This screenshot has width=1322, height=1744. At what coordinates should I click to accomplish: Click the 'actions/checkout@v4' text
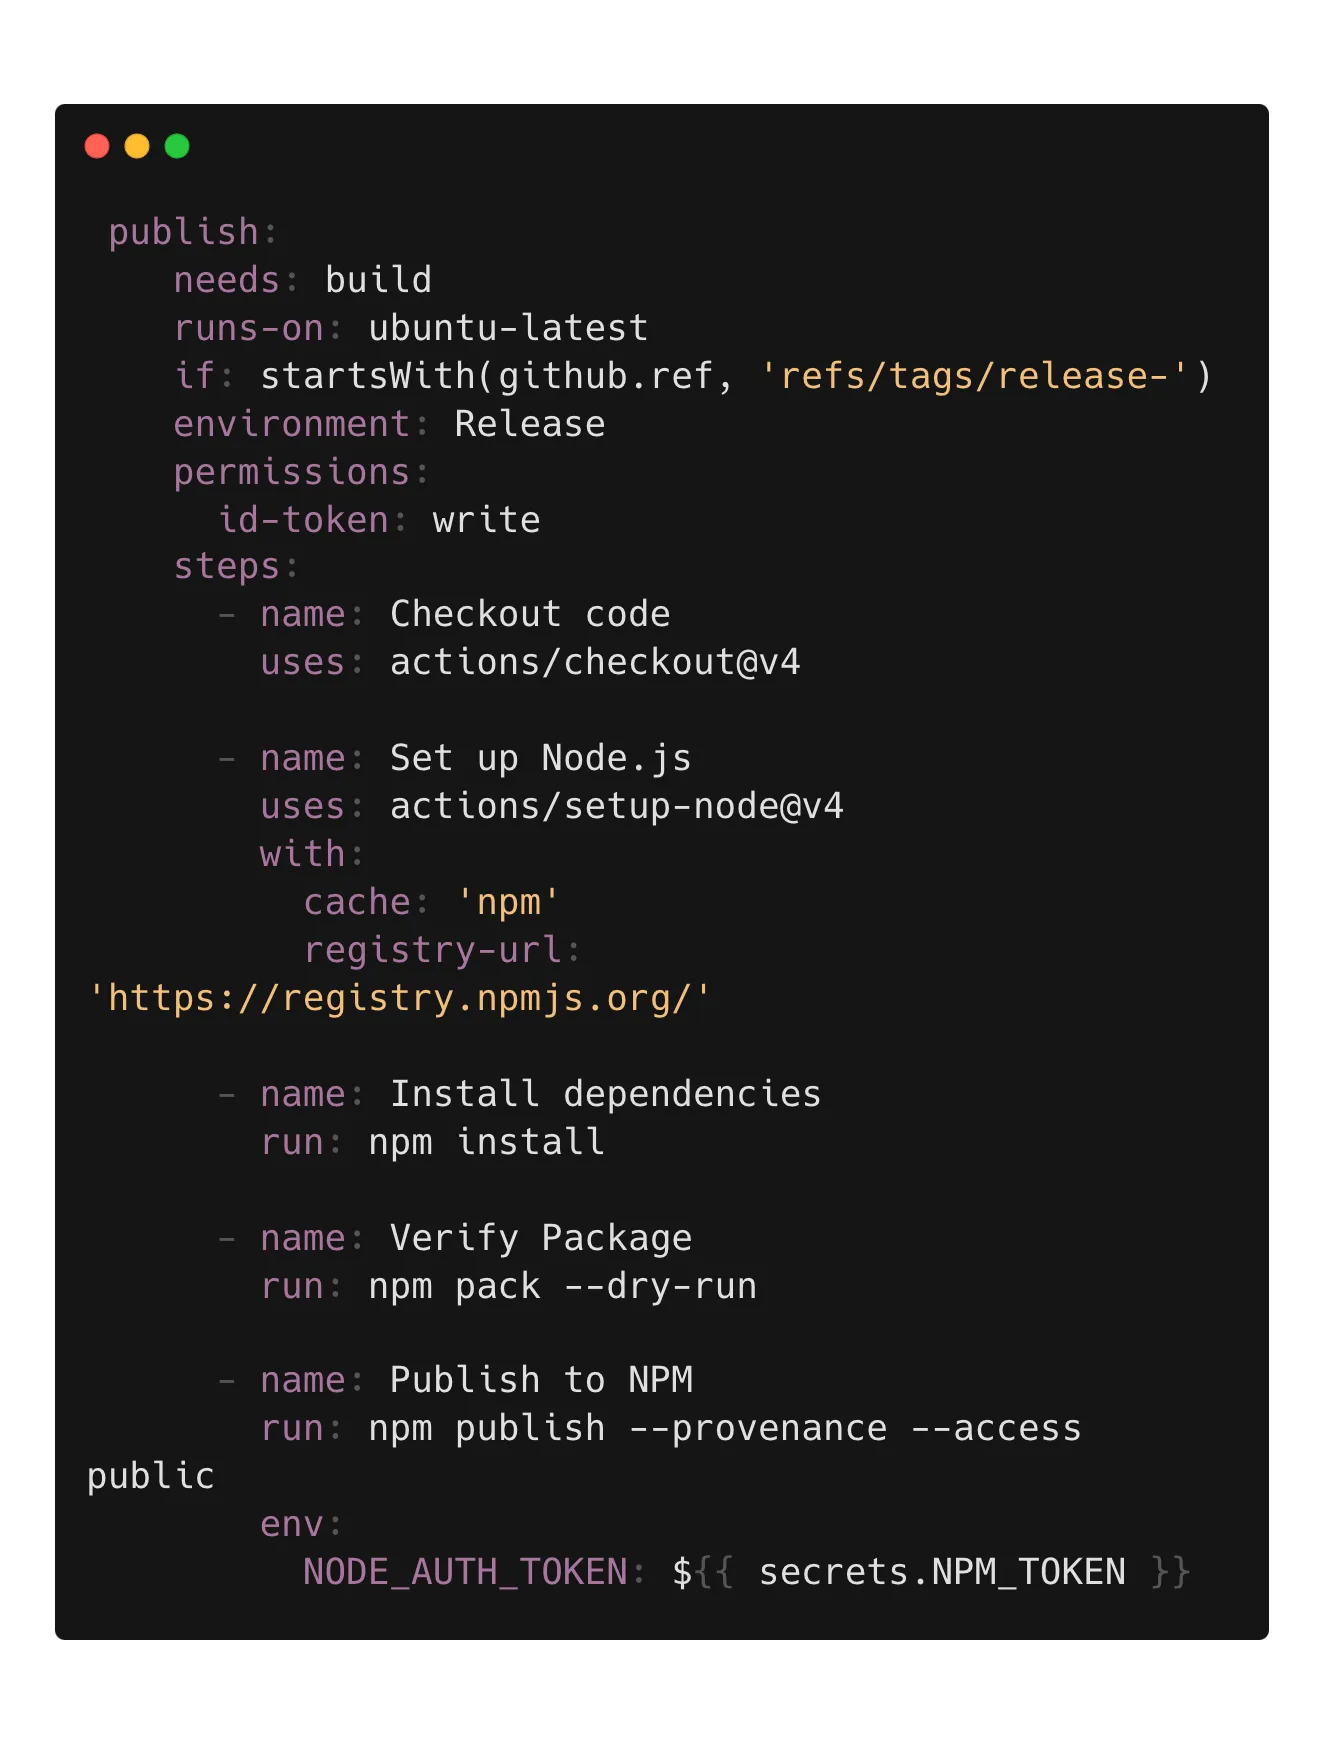tap(595, 662)
